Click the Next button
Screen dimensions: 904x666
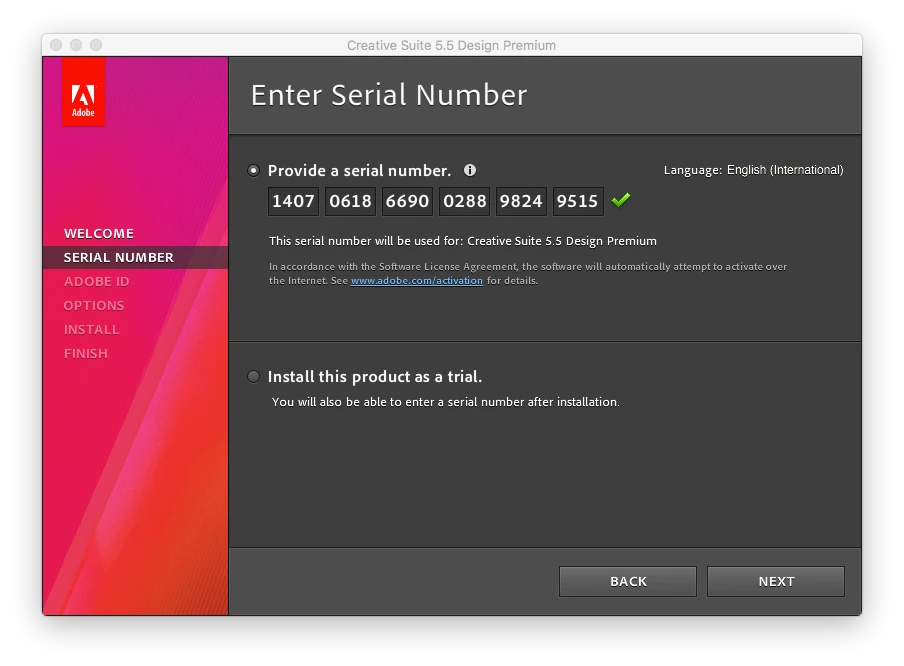point(776,581)
